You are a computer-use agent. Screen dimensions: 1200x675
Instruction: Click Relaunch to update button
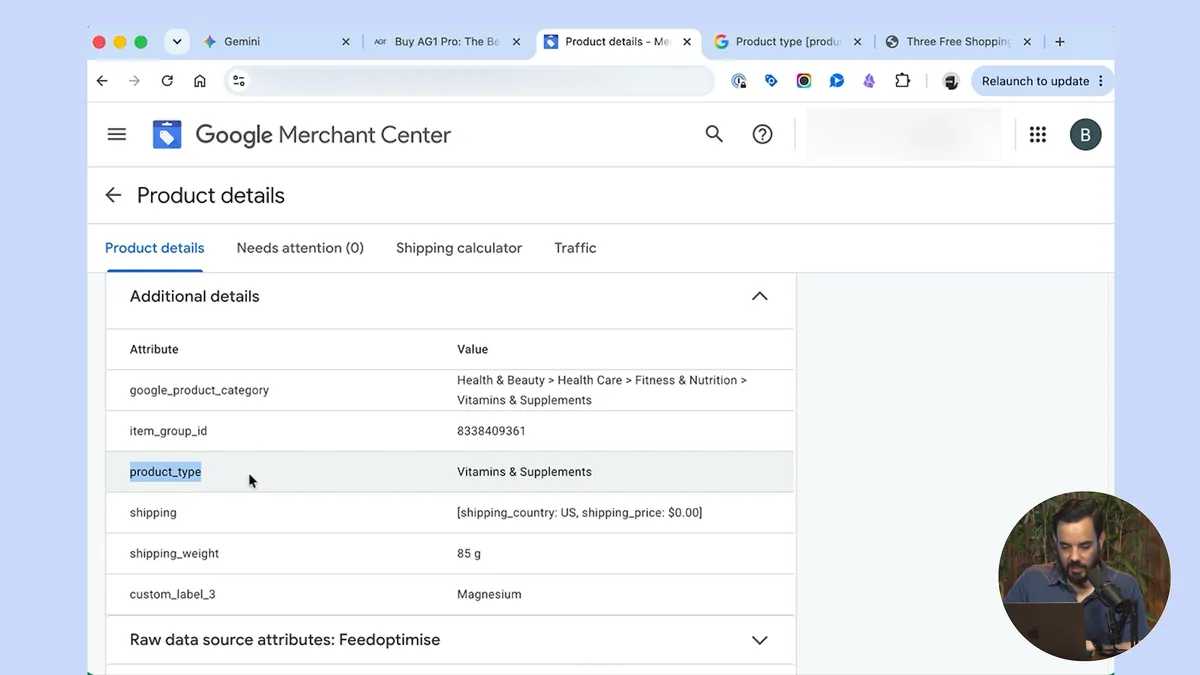1042,81
